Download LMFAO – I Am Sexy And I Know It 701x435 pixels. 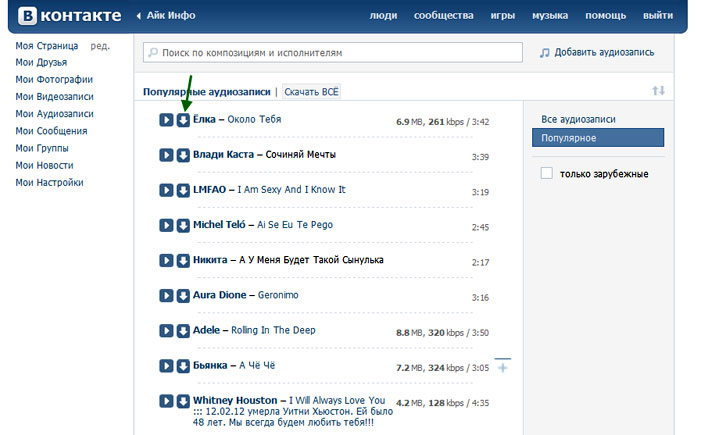point(183,190)
